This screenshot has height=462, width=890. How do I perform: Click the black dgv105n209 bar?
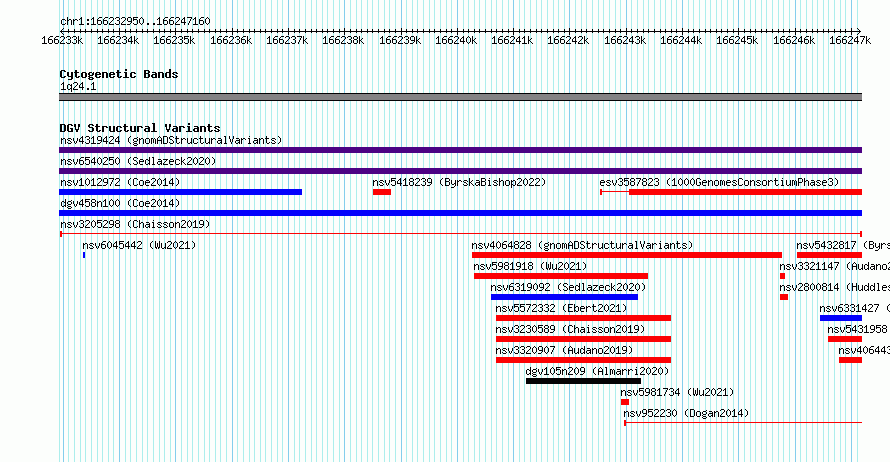[583, 381]
